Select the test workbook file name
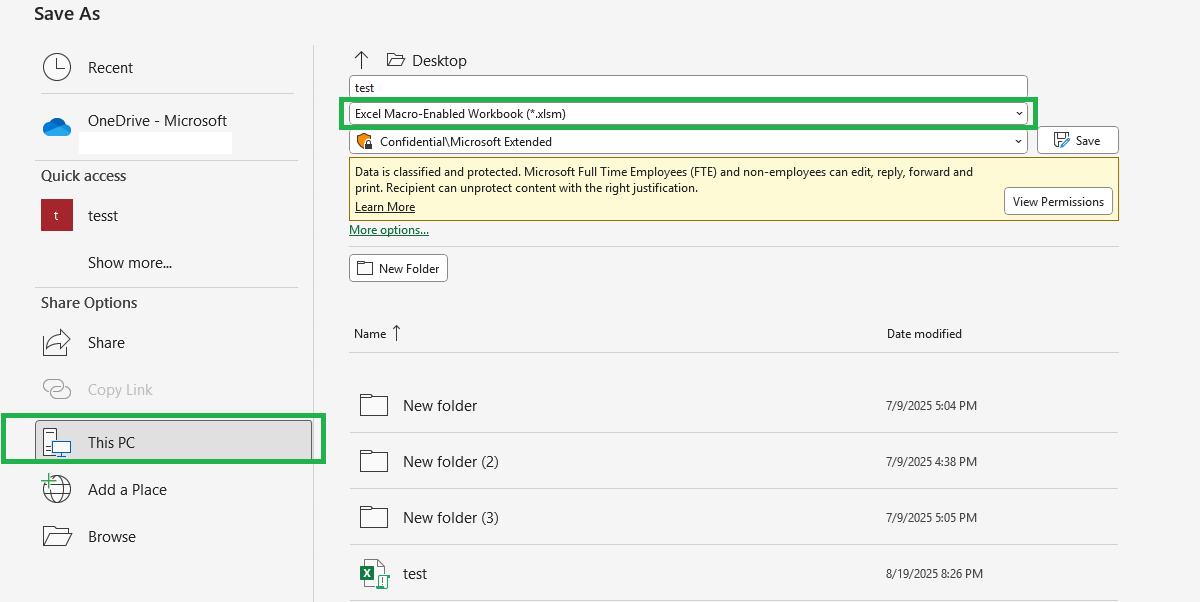Screen dimensions: 1200x602 tap(415, 574)
